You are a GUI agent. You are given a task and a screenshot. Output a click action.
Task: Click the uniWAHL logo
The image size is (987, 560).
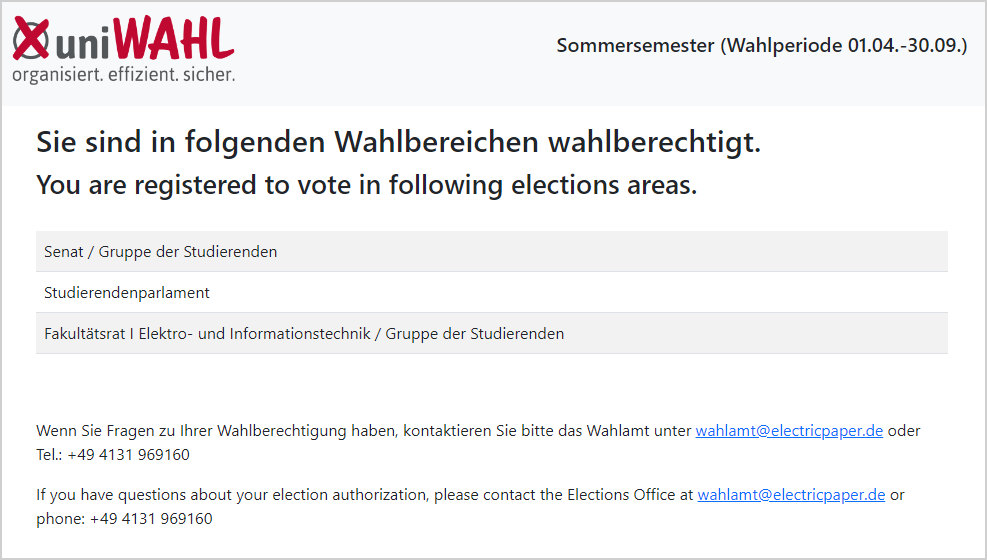[x=123, y=50]
